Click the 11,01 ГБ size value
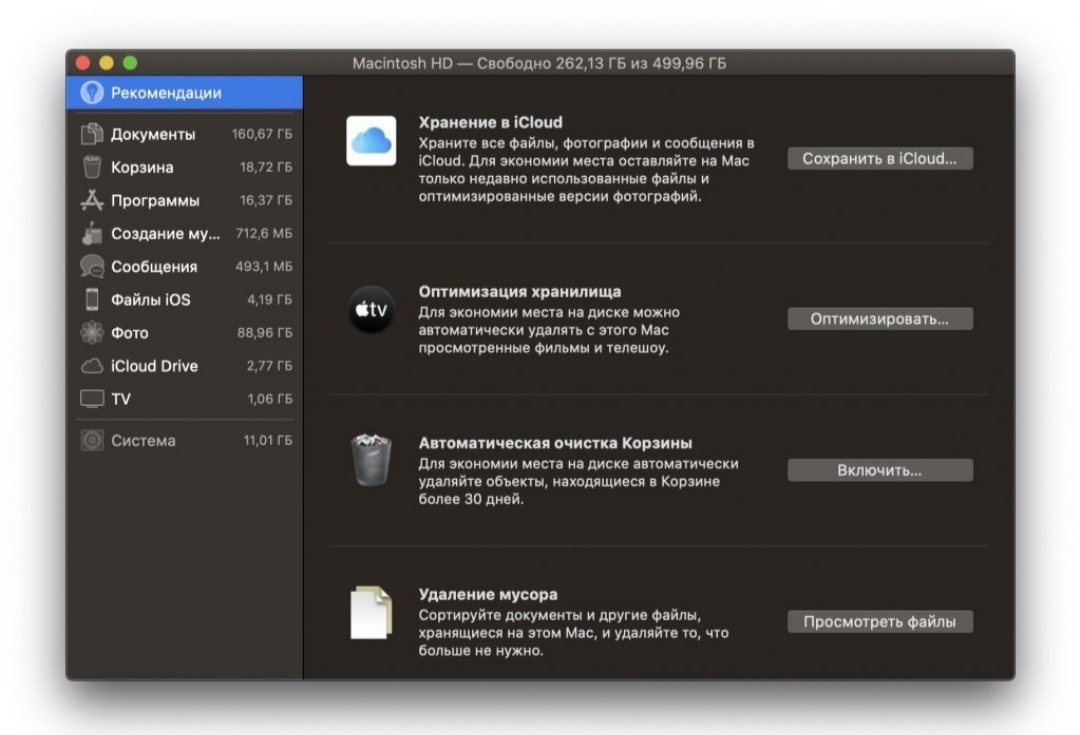 point(268,440)
